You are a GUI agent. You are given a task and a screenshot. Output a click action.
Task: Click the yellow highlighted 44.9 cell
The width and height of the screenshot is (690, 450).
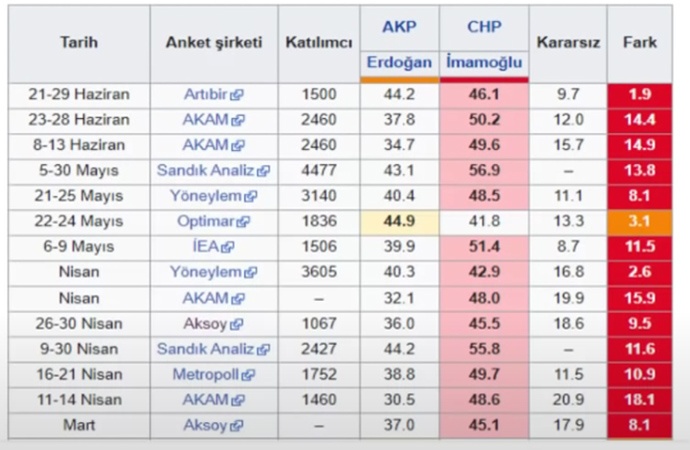tap(399, 222)
